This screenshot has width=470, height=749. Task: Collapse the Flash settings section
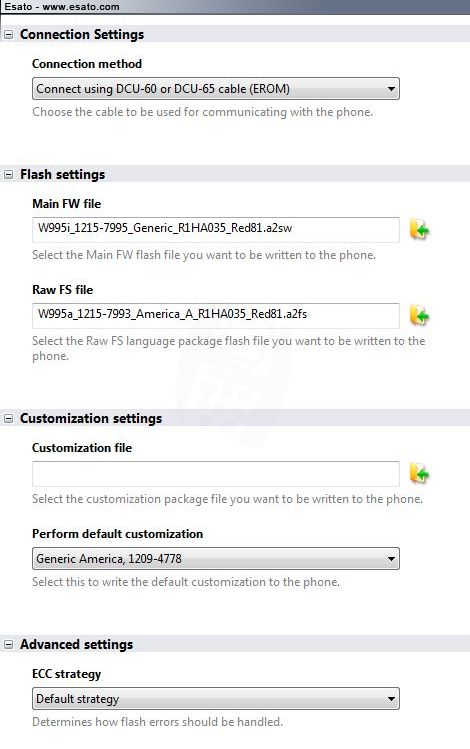(x=9, y=175)
